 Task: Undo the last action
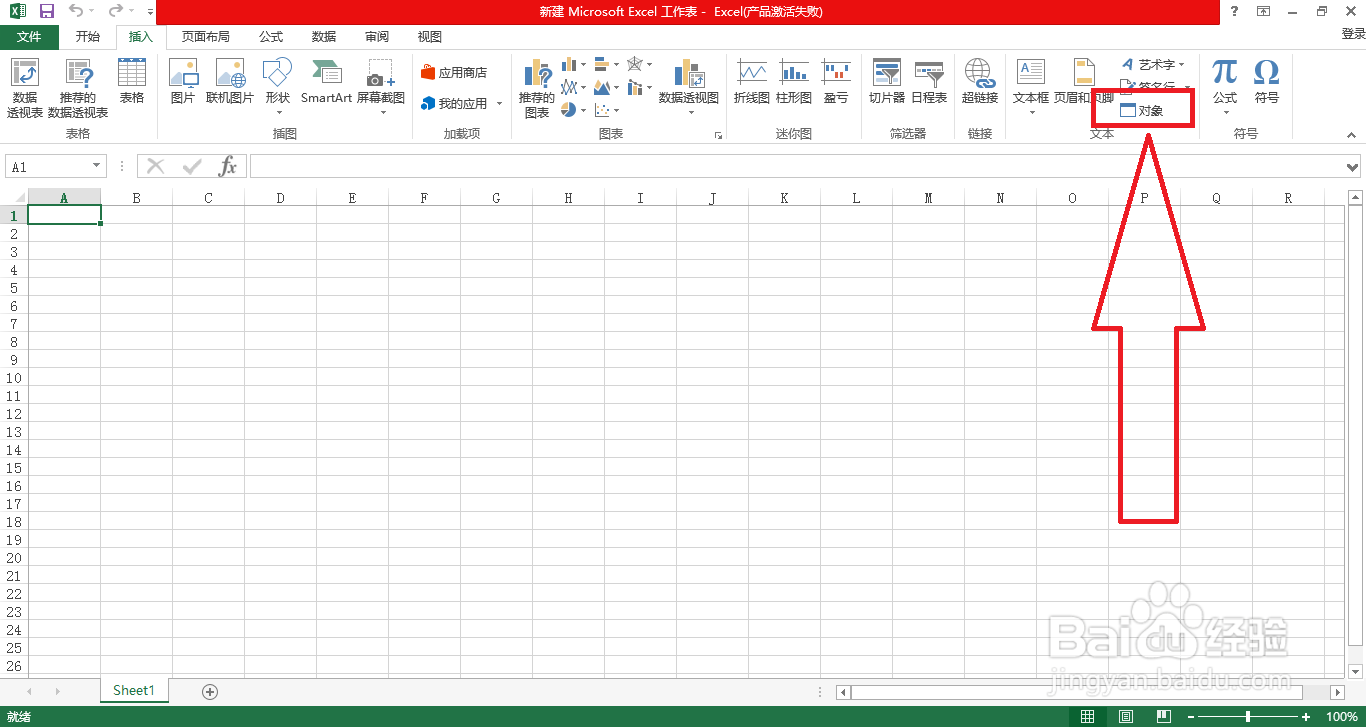coord(76,12)
